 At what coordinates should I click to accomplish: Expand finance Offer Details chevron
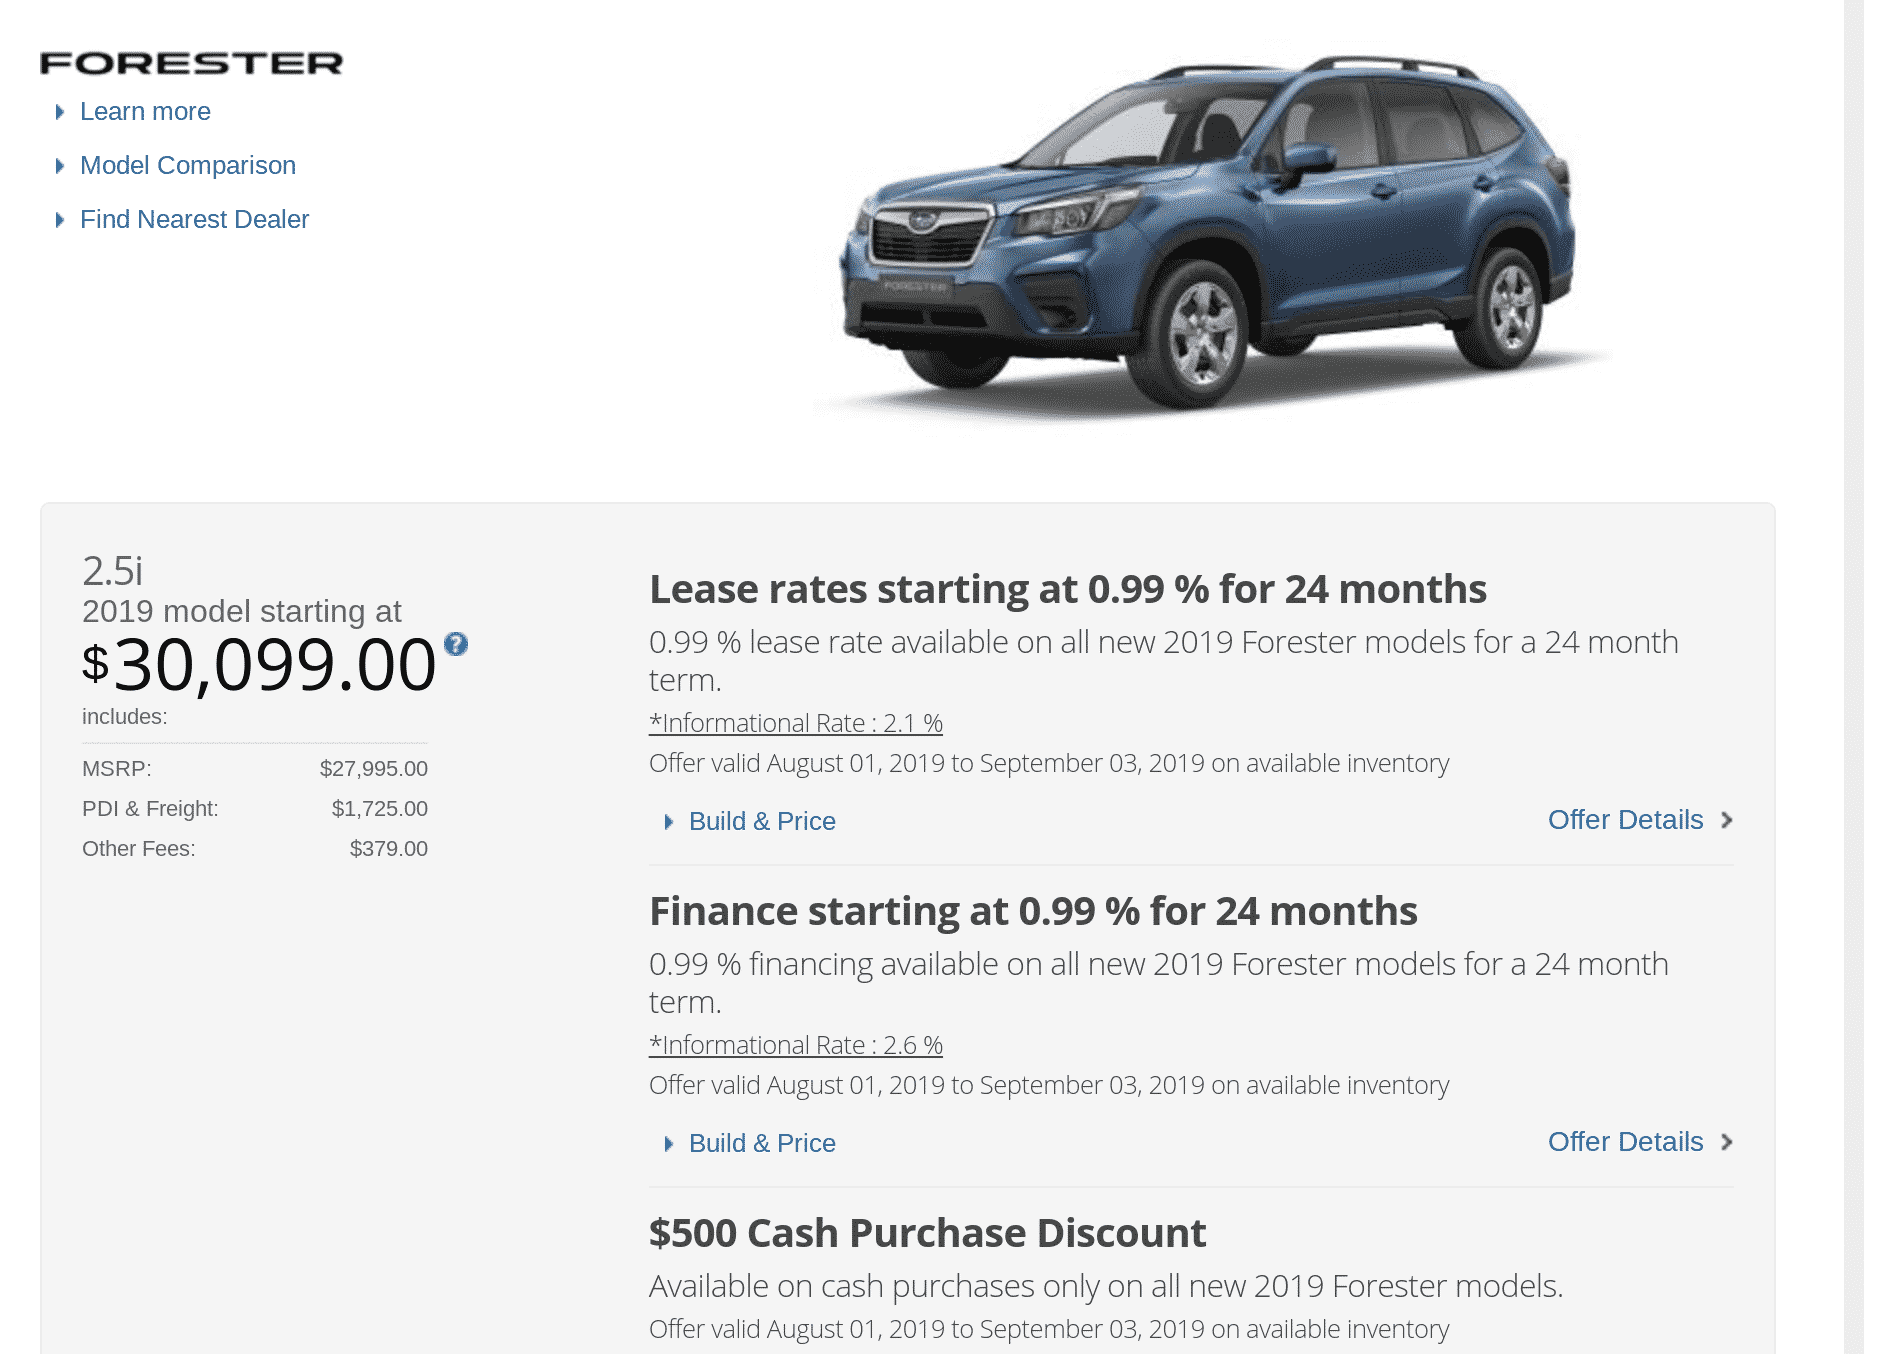(1727, 1142)
